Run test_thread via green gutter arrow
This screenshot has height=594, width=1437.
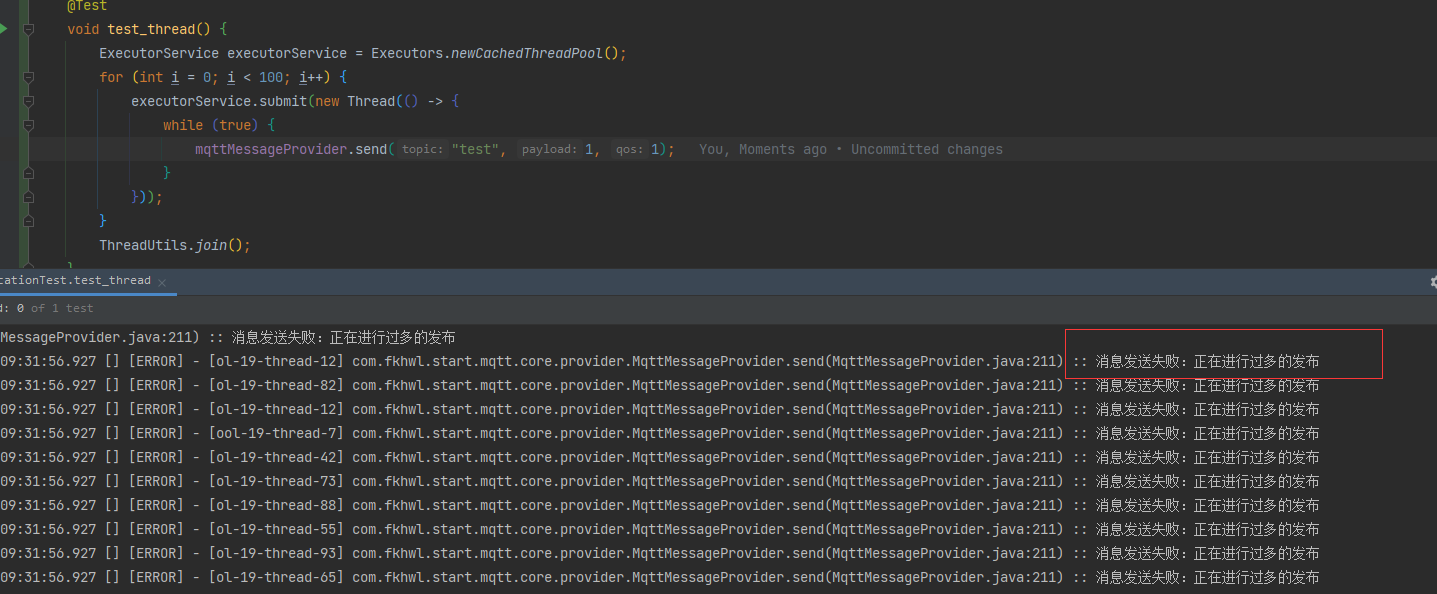pos(3,29)
